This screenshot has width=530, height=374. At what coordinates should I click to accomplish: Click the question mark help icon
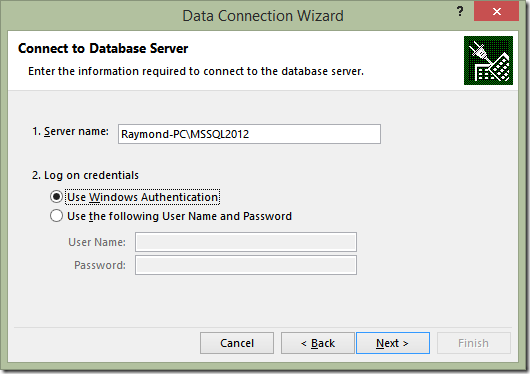[460, 11]
